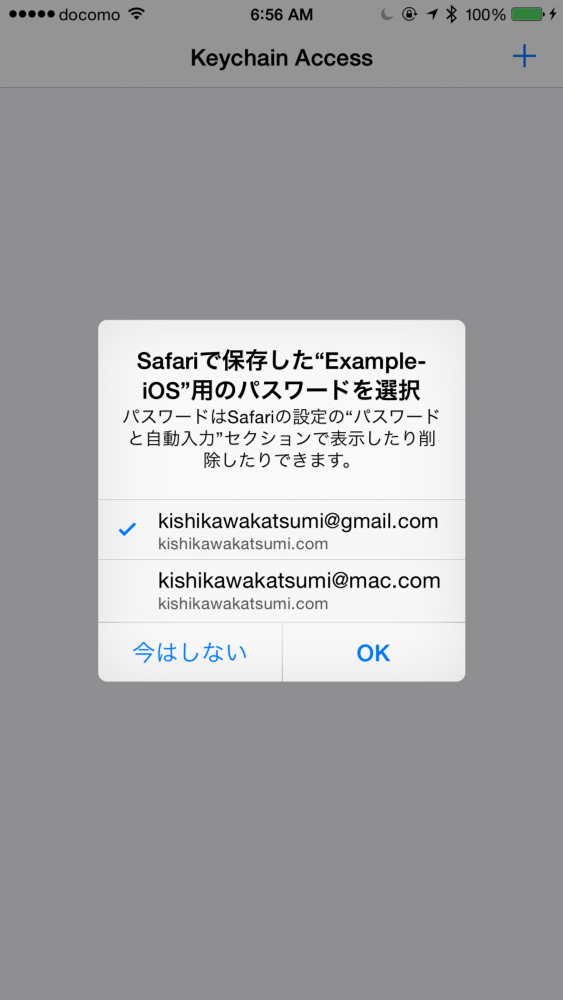
Task: Tap the 100% battery percentage text
Action: [x=486, y=14]
